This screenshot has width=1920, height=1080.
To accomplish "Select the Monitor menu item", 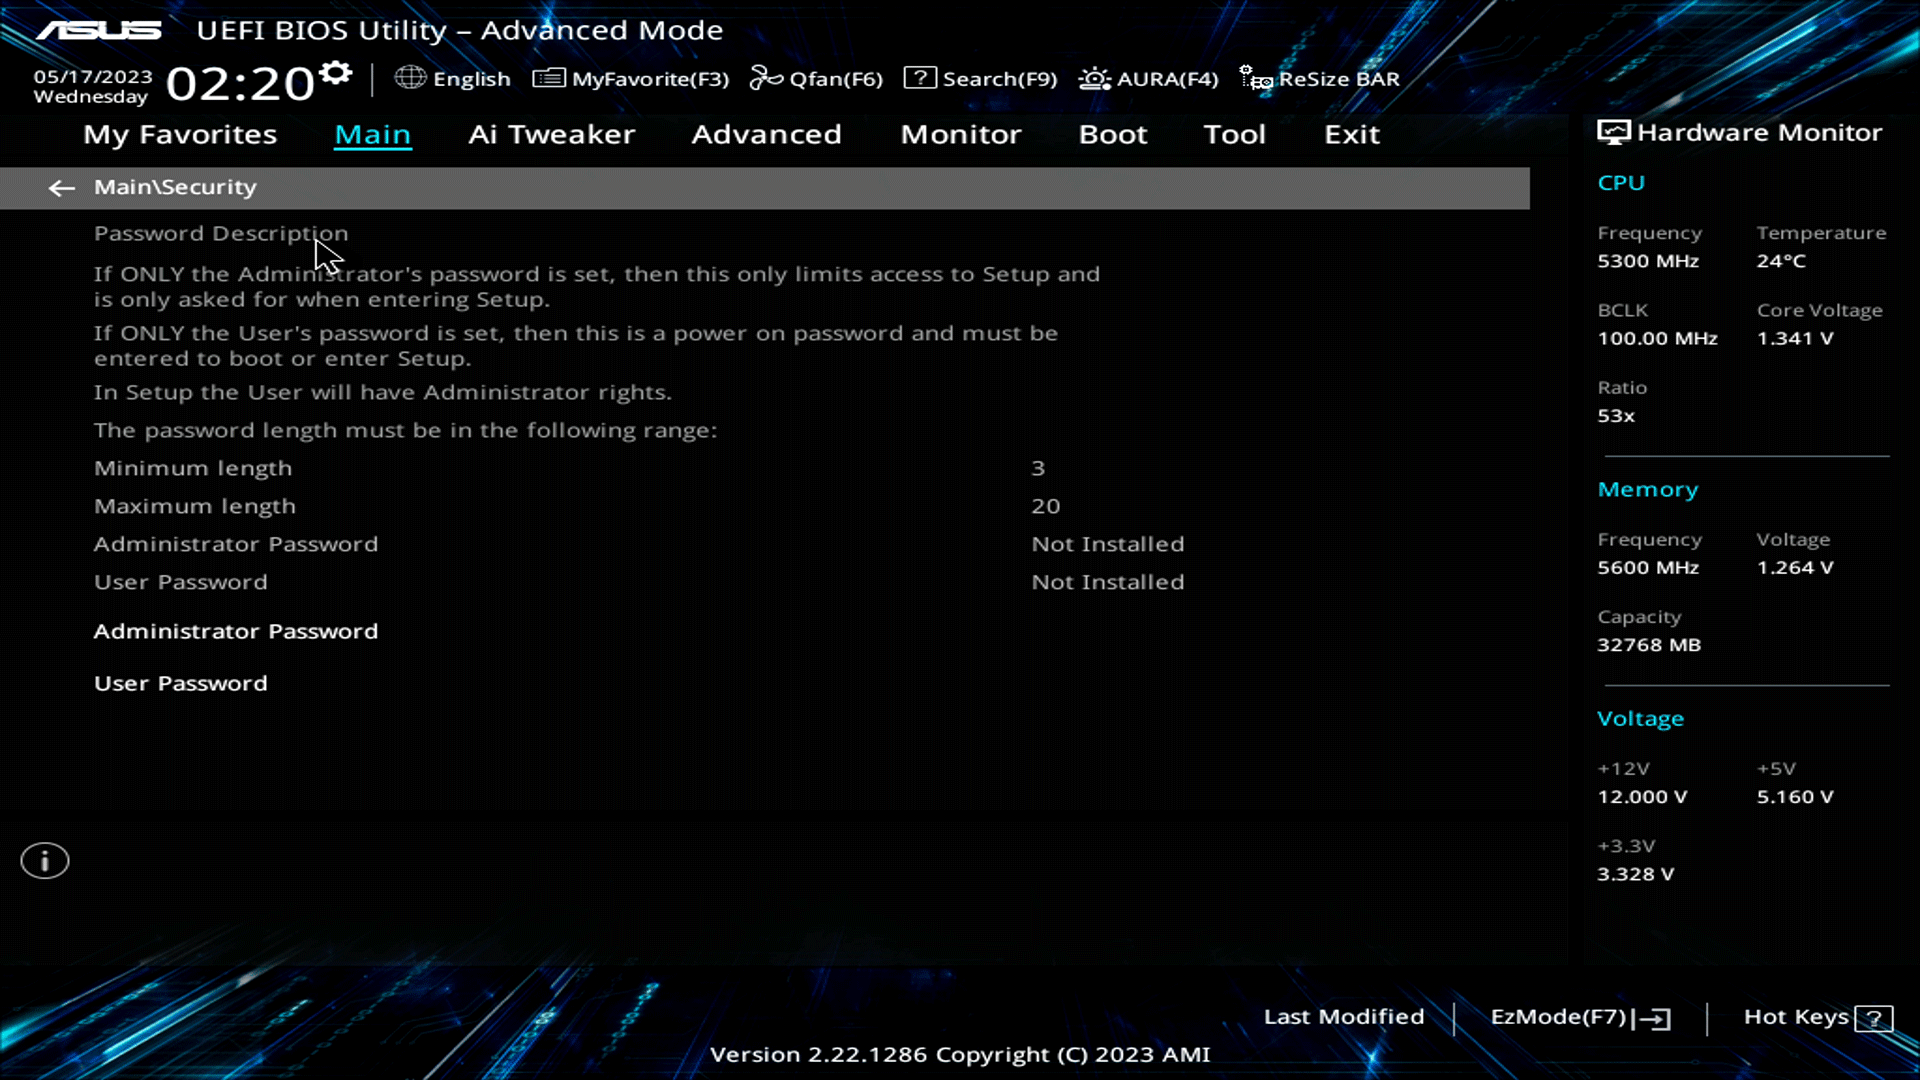I will point(961,134).
